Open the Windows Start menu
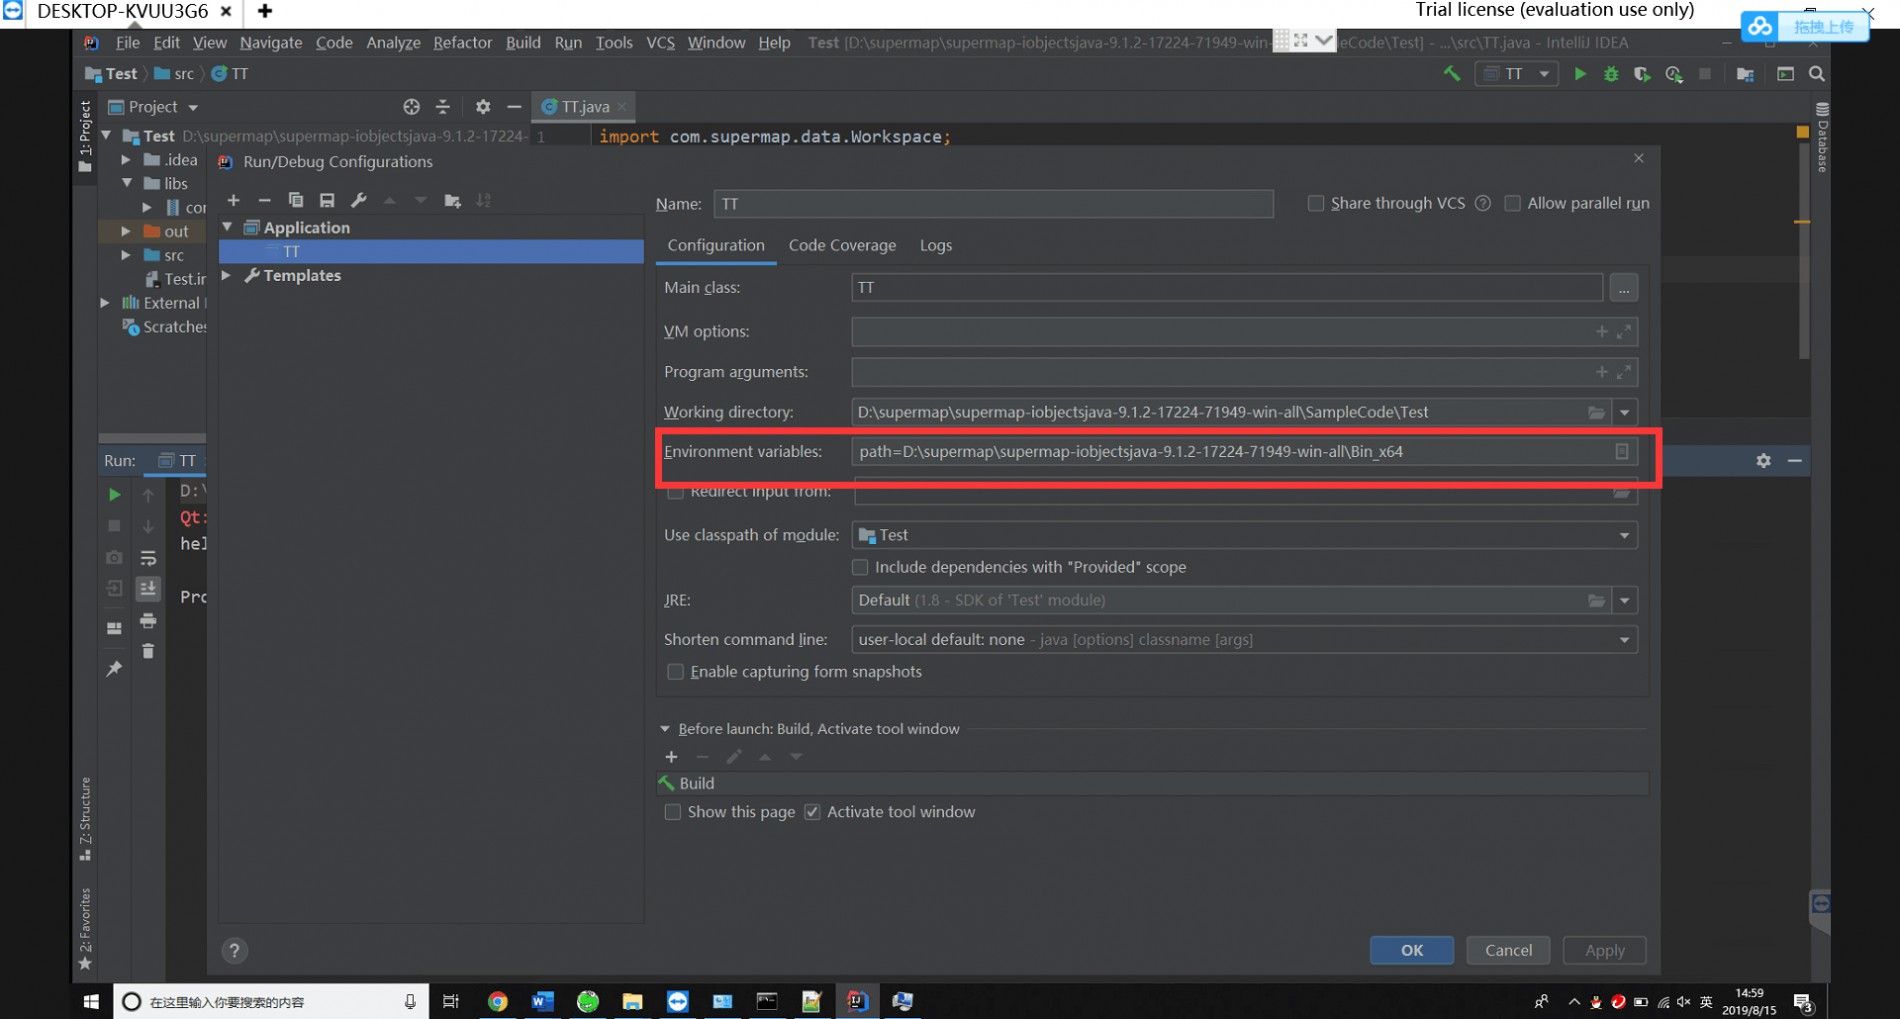Viewport: 1900px width, 1019px height. click(91, 1001)
